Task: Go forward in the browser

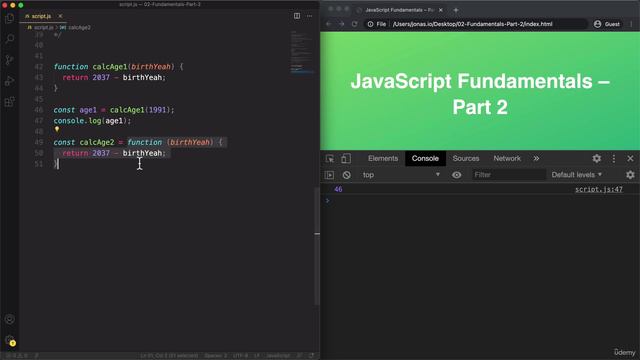Action: point(342,24)
